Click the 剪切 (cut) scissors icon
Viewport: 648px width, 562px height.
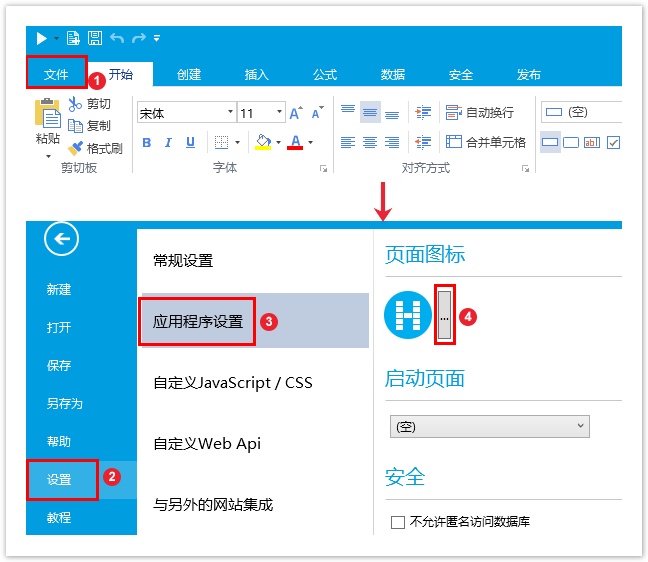(76, 104)
